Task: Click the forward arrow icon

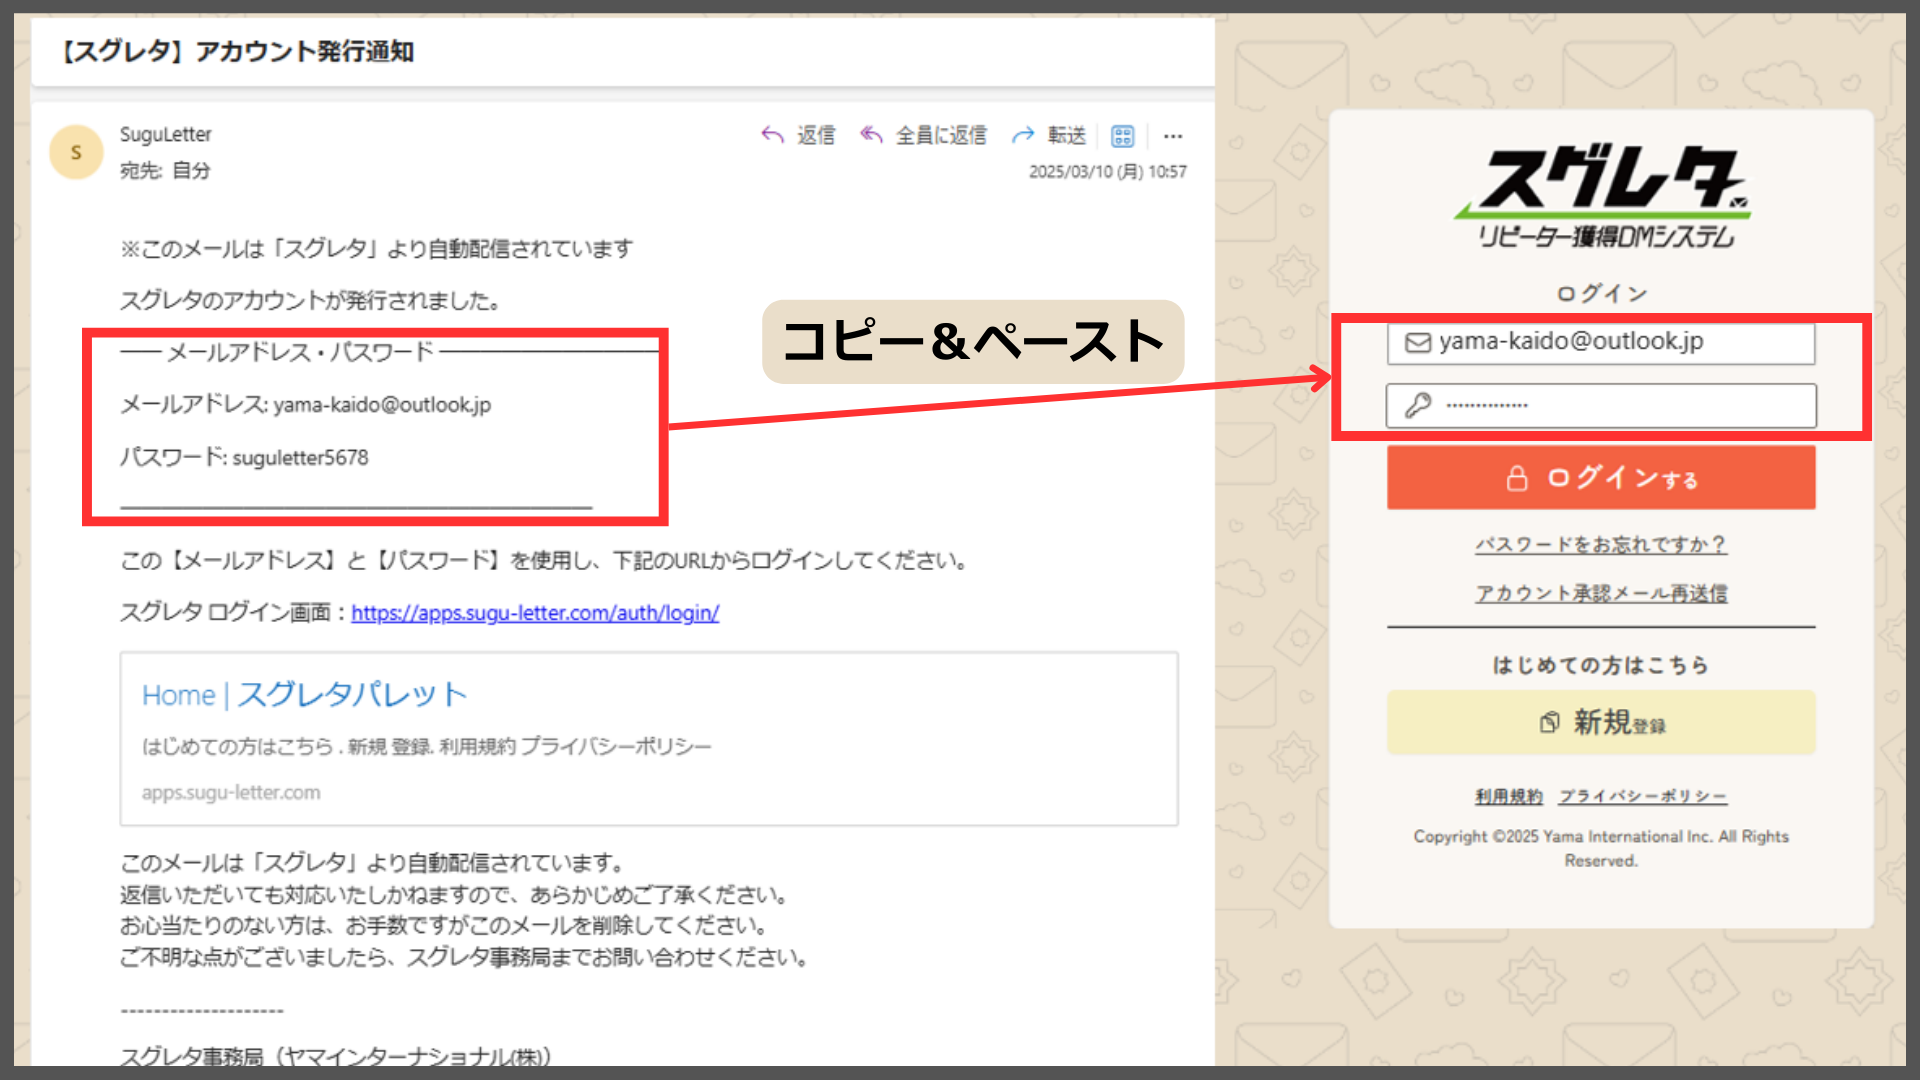Action: point(1022,135)
